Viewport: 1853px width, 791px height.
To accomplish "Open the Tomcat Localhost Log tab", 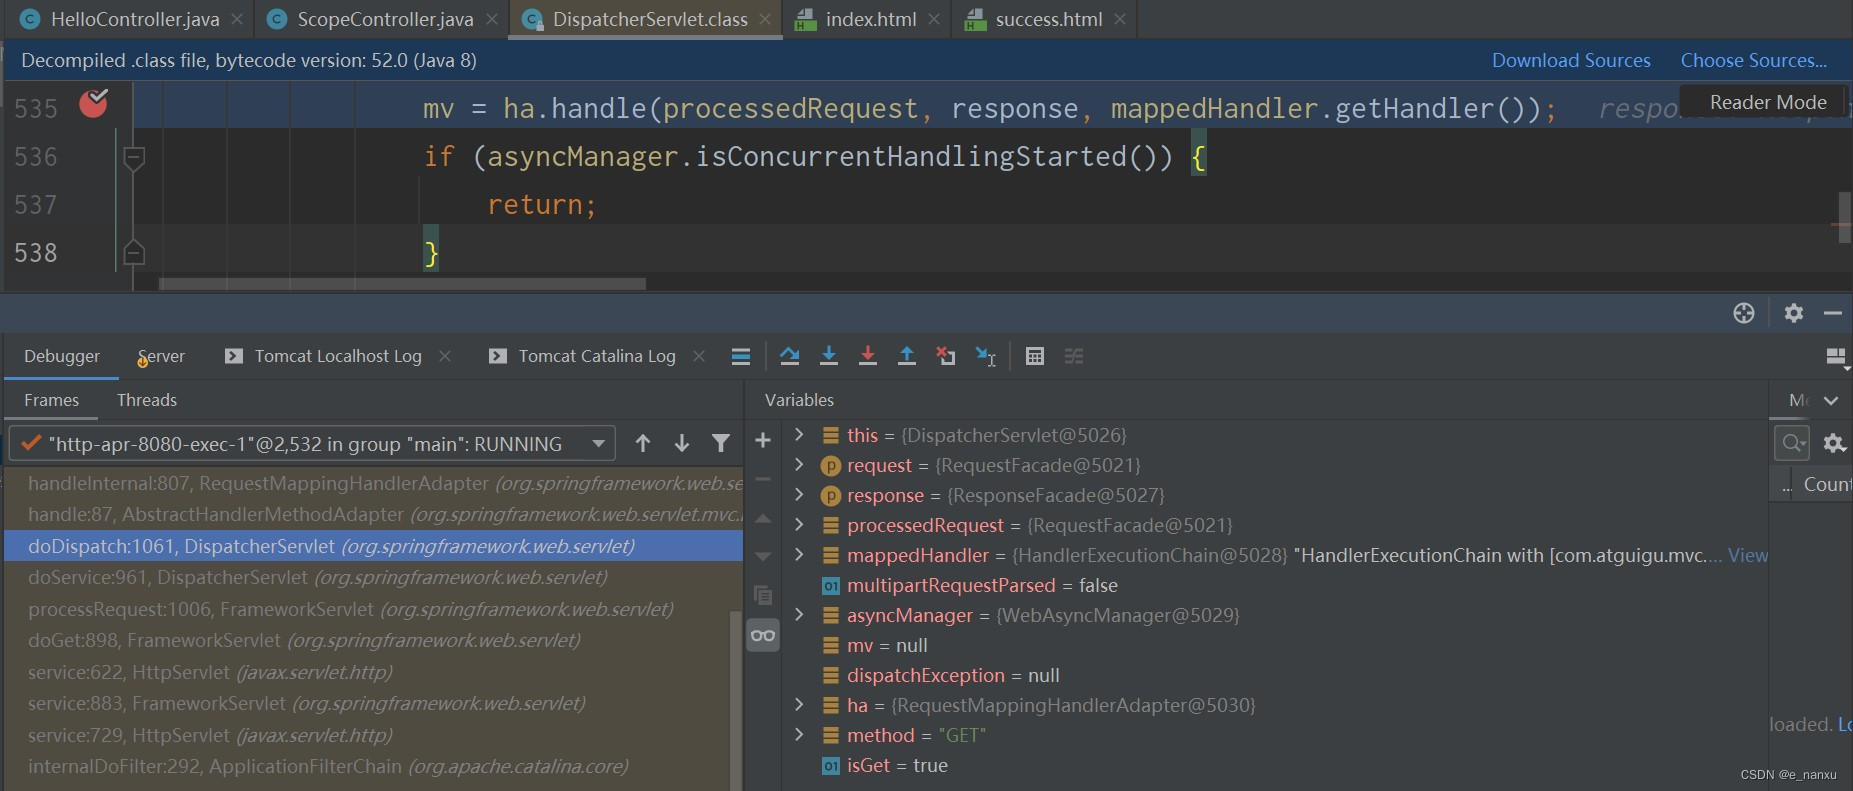I will pyautogui.click(x=325, y=356).
